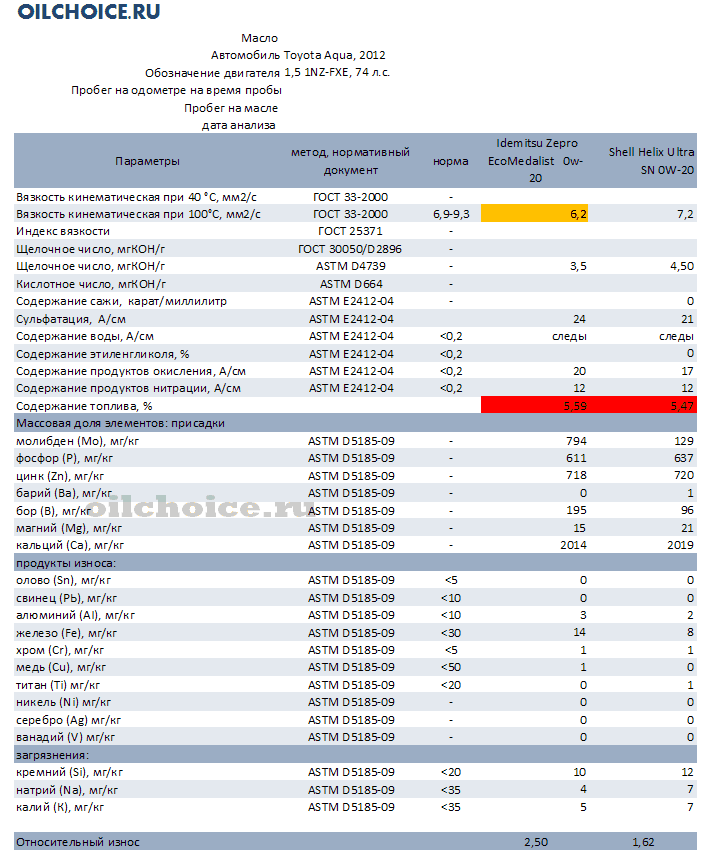The height and width of the screenshot is (859, 710).
Task: Select relative wear value 1,62
Action: (x=643, y=843)
